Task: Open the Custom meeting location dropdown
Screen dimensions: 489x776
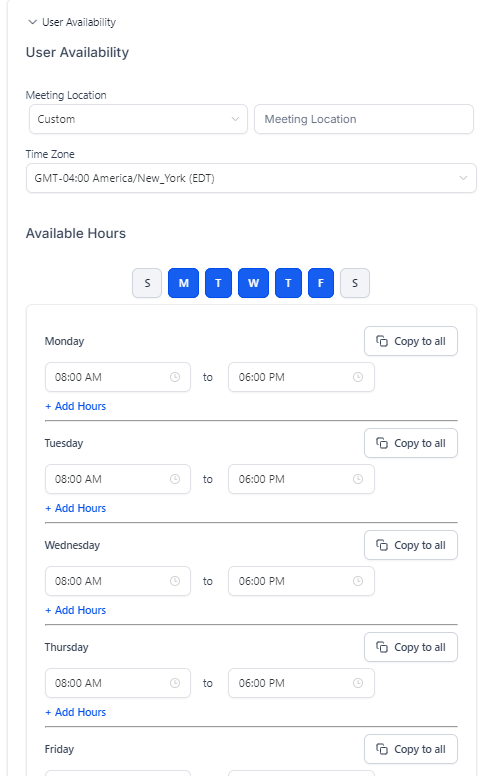Action: [138, 119]
